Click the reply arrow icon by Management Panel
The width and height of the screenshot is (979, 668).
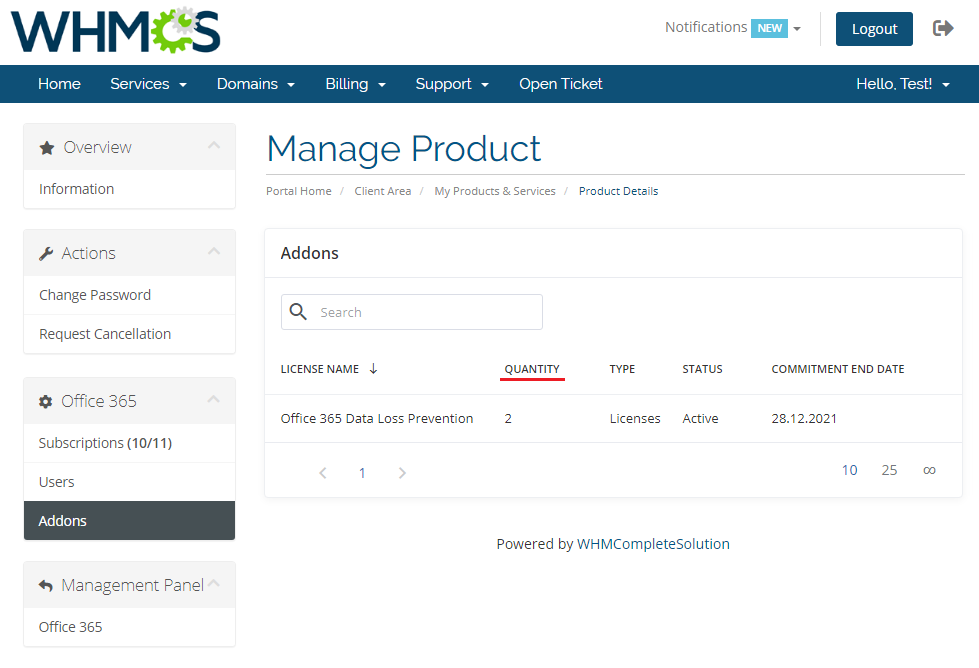click(46, 586)
